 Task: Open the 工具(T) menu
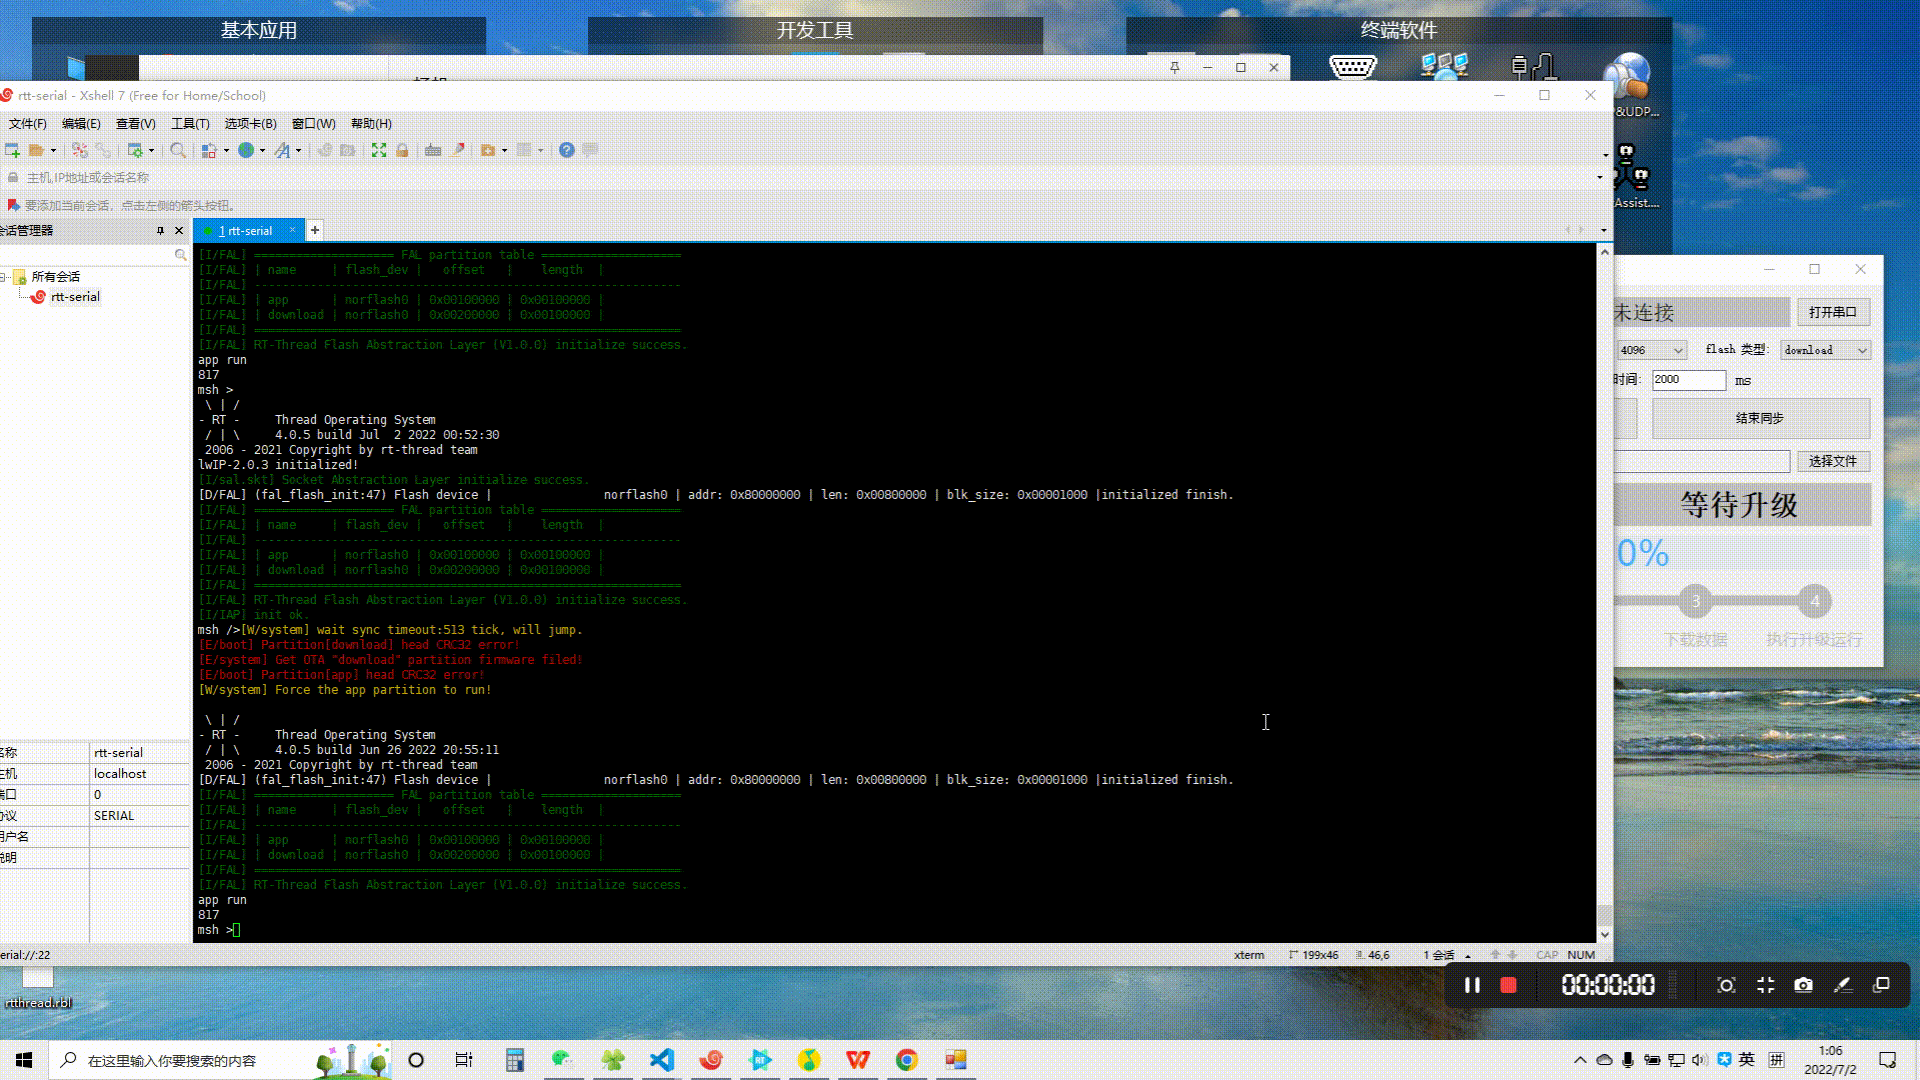(x=190, y=124)
